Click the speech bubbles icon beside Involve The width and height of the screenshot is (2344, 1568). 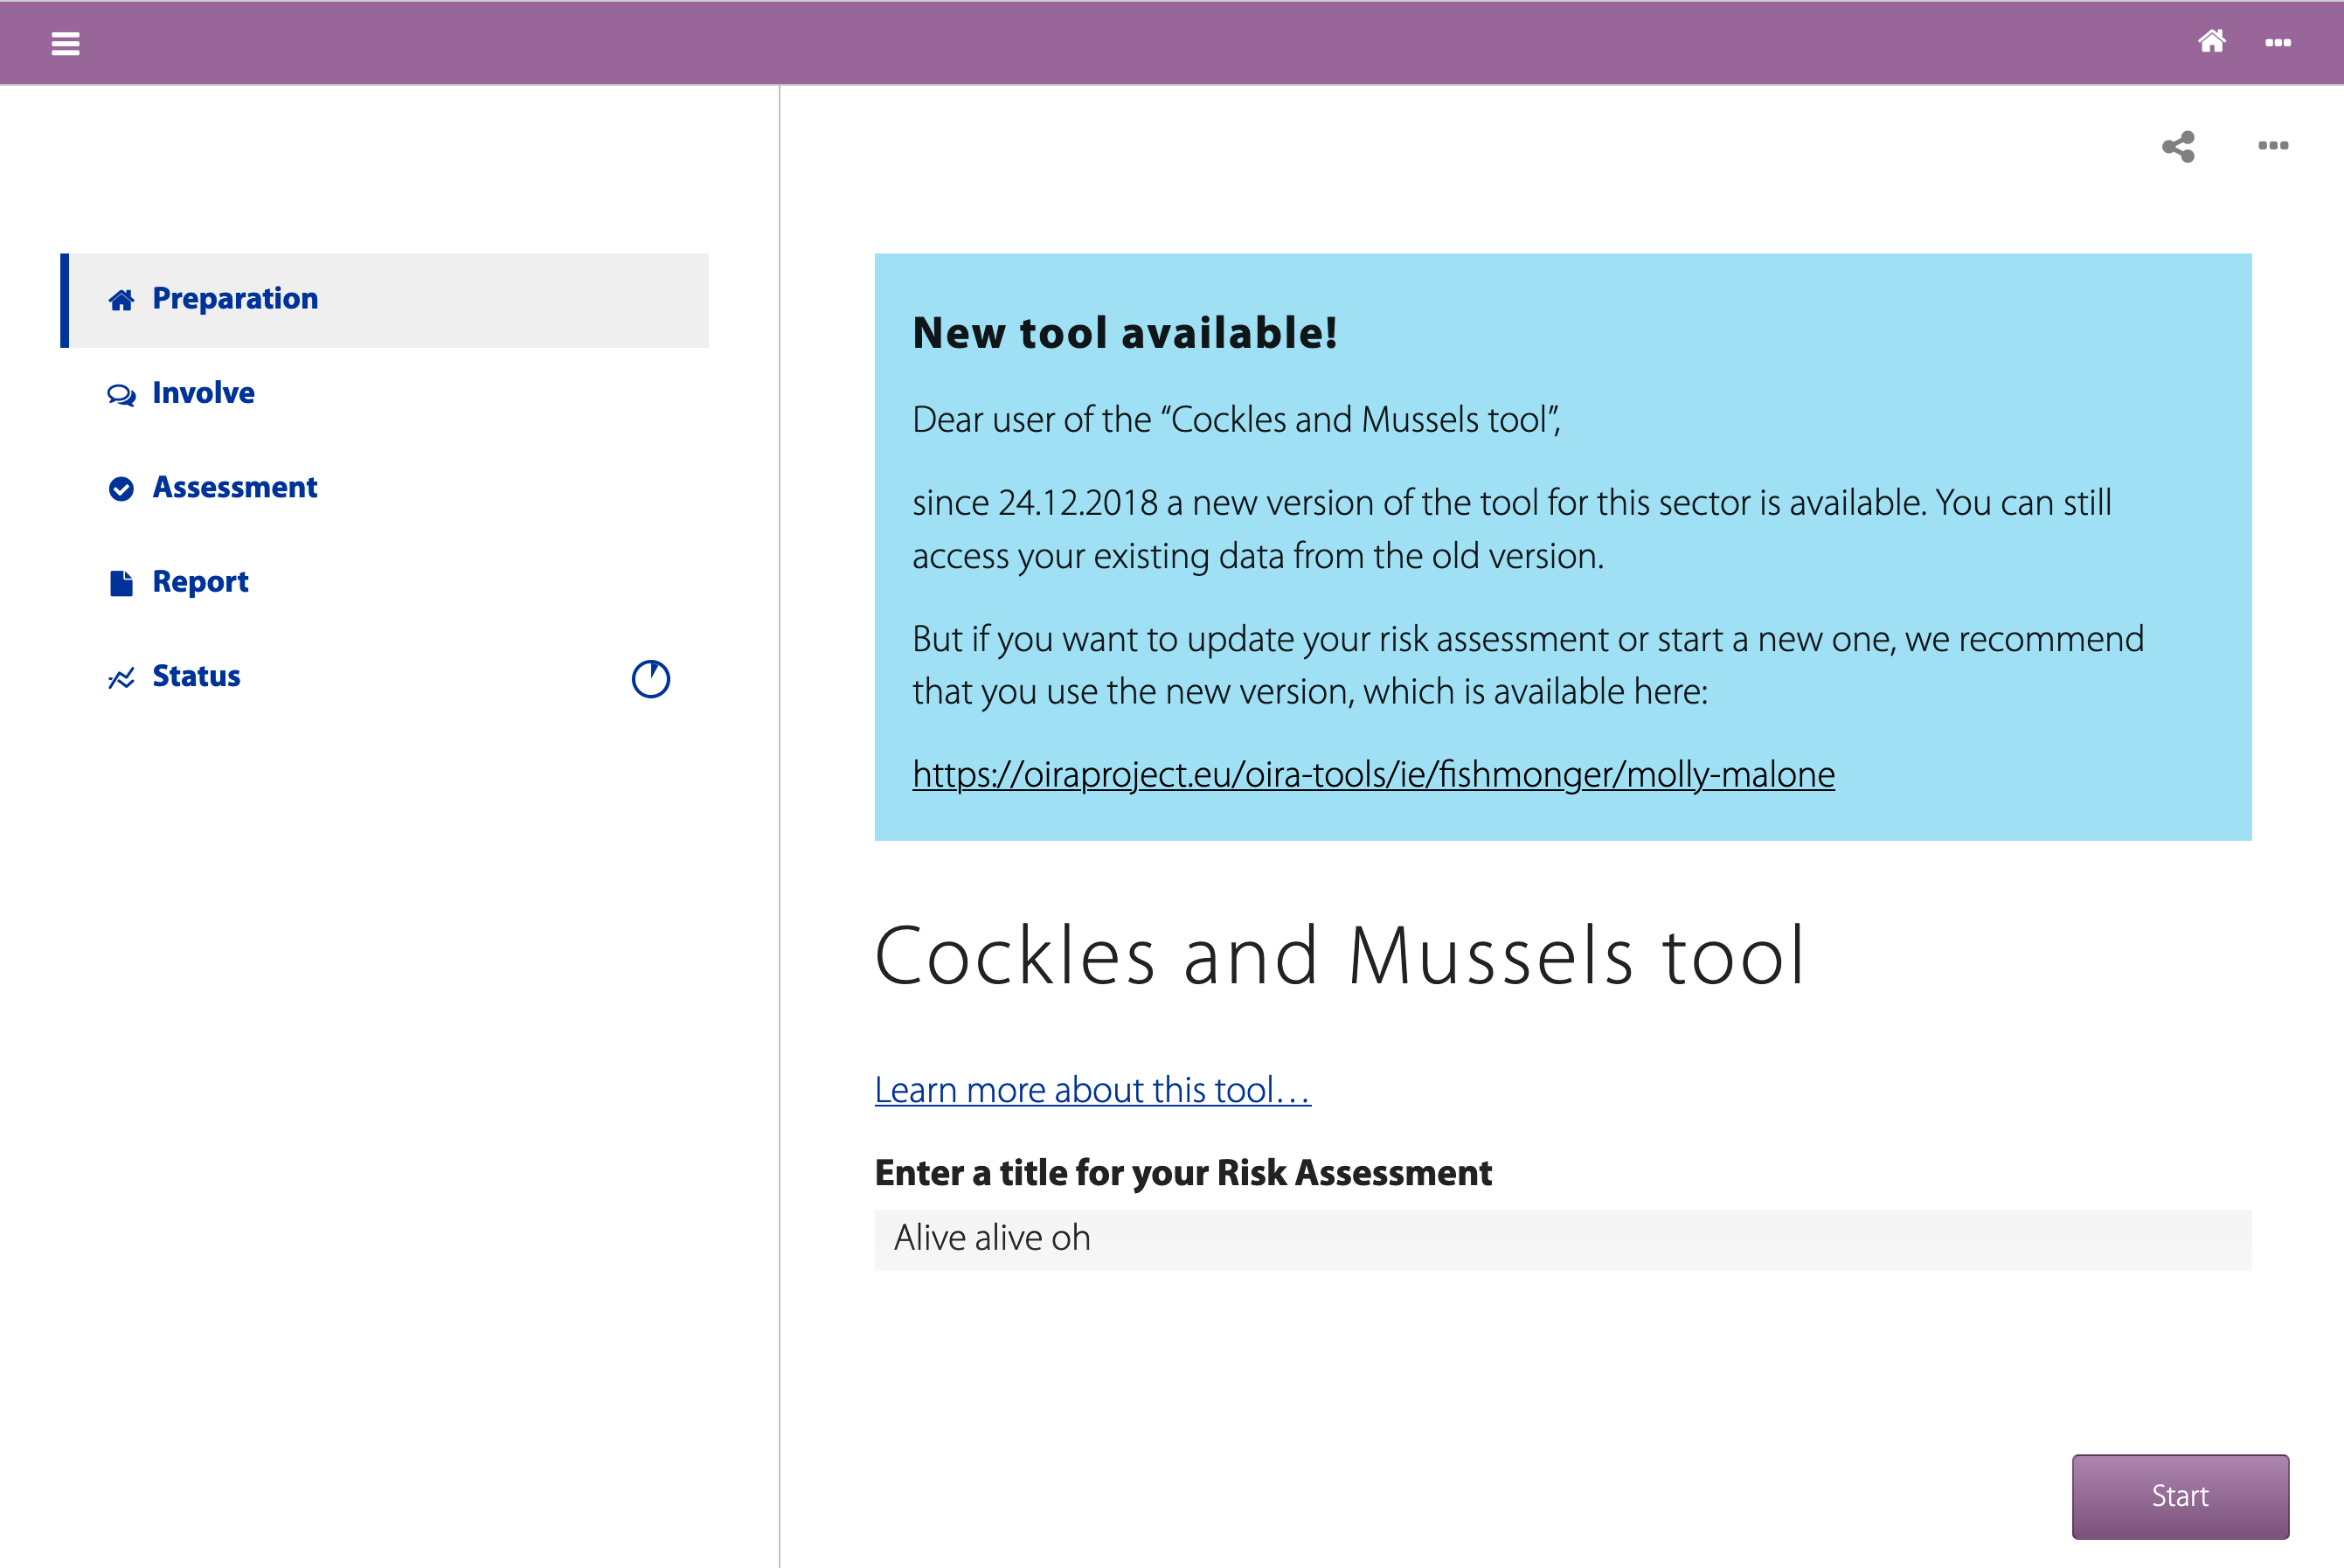[x=121, y=395]
